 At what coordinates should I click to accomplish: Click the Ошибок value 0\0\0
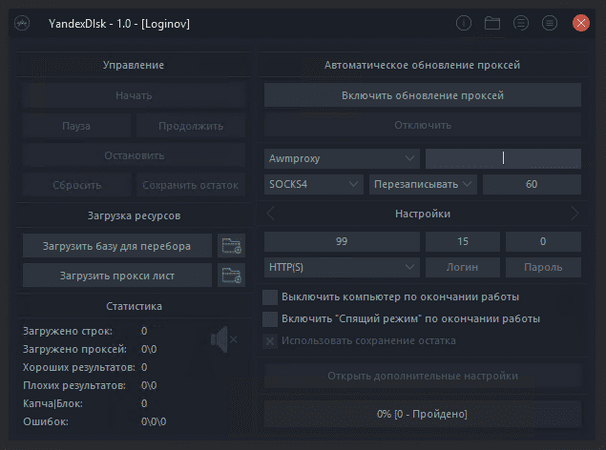[x=154, y=421]
